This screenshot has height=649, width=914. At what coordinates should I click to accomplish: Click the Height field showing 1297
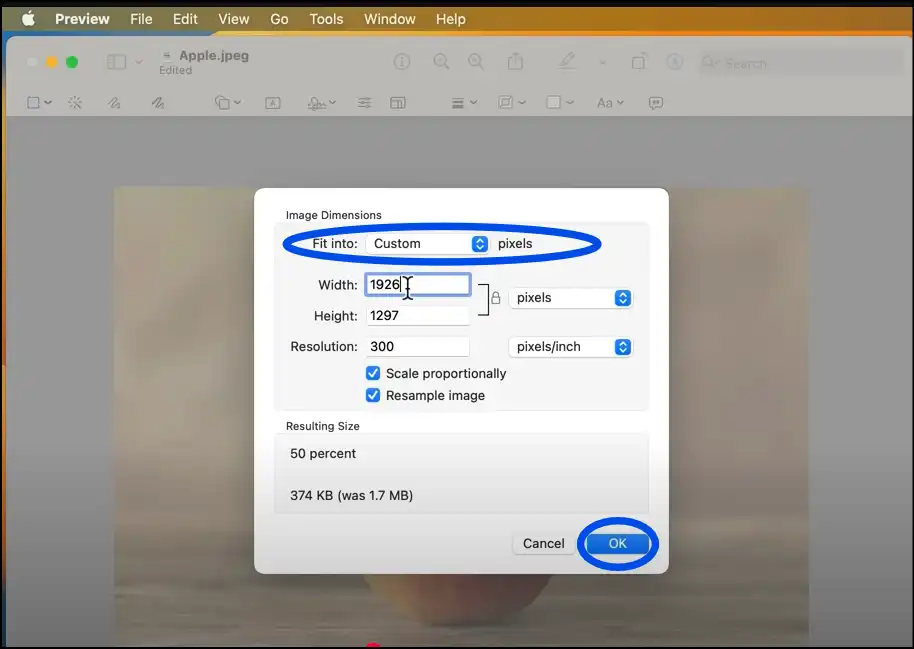tap(418, 315)
